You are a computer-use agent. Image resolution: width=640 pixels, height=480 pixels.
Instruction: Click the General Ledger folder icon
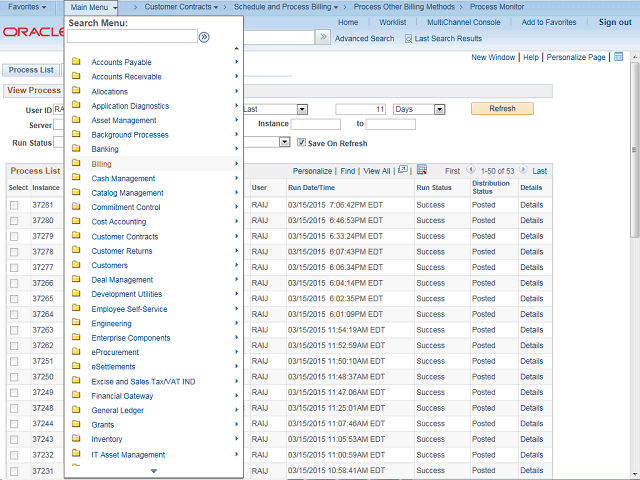[x=77, y=410]
